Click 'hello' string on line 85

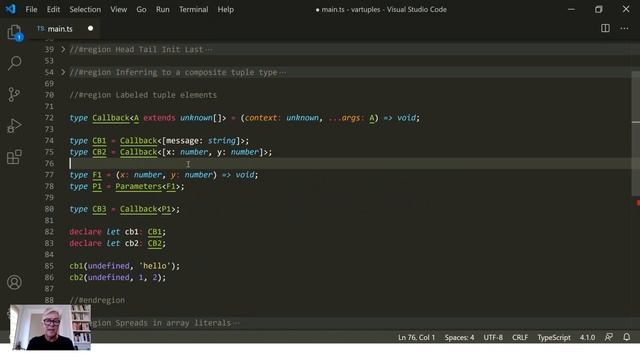[155, 266]
